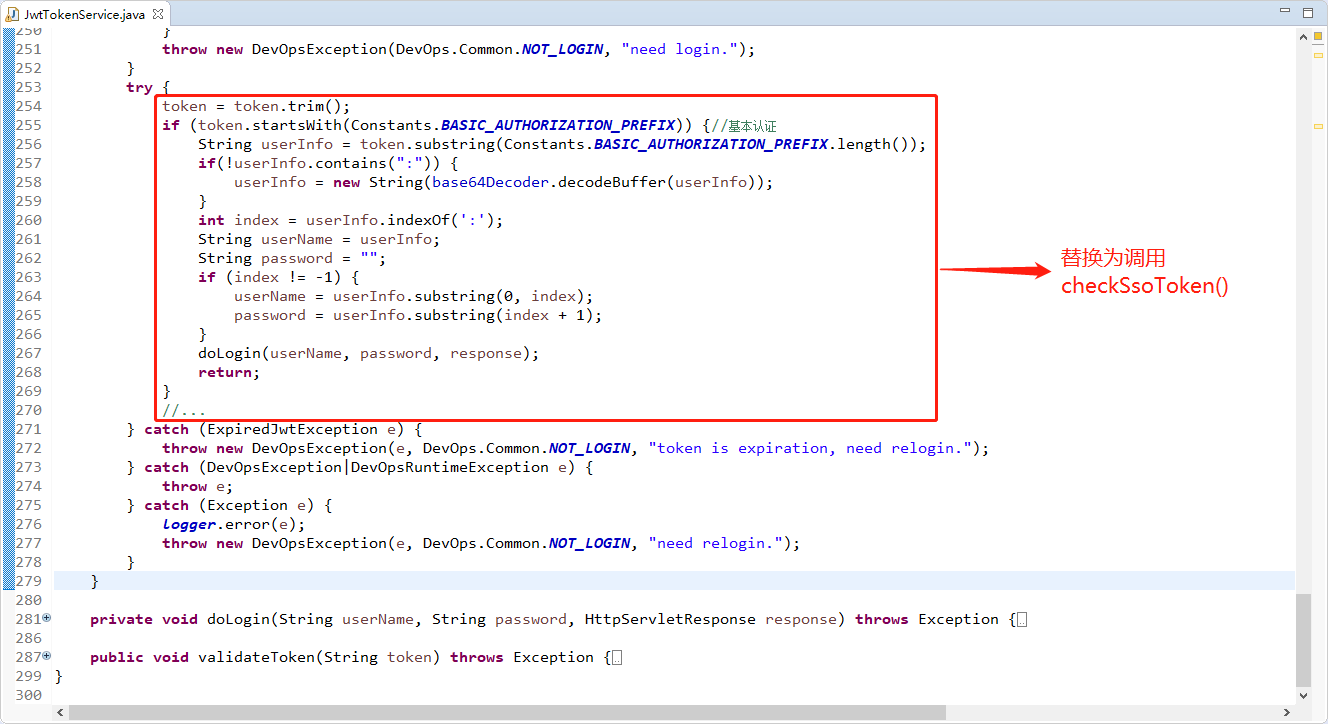Click the vertical scrollbar down arrow
Viewport: 1328px width, 724px height.
point(1302,696)
